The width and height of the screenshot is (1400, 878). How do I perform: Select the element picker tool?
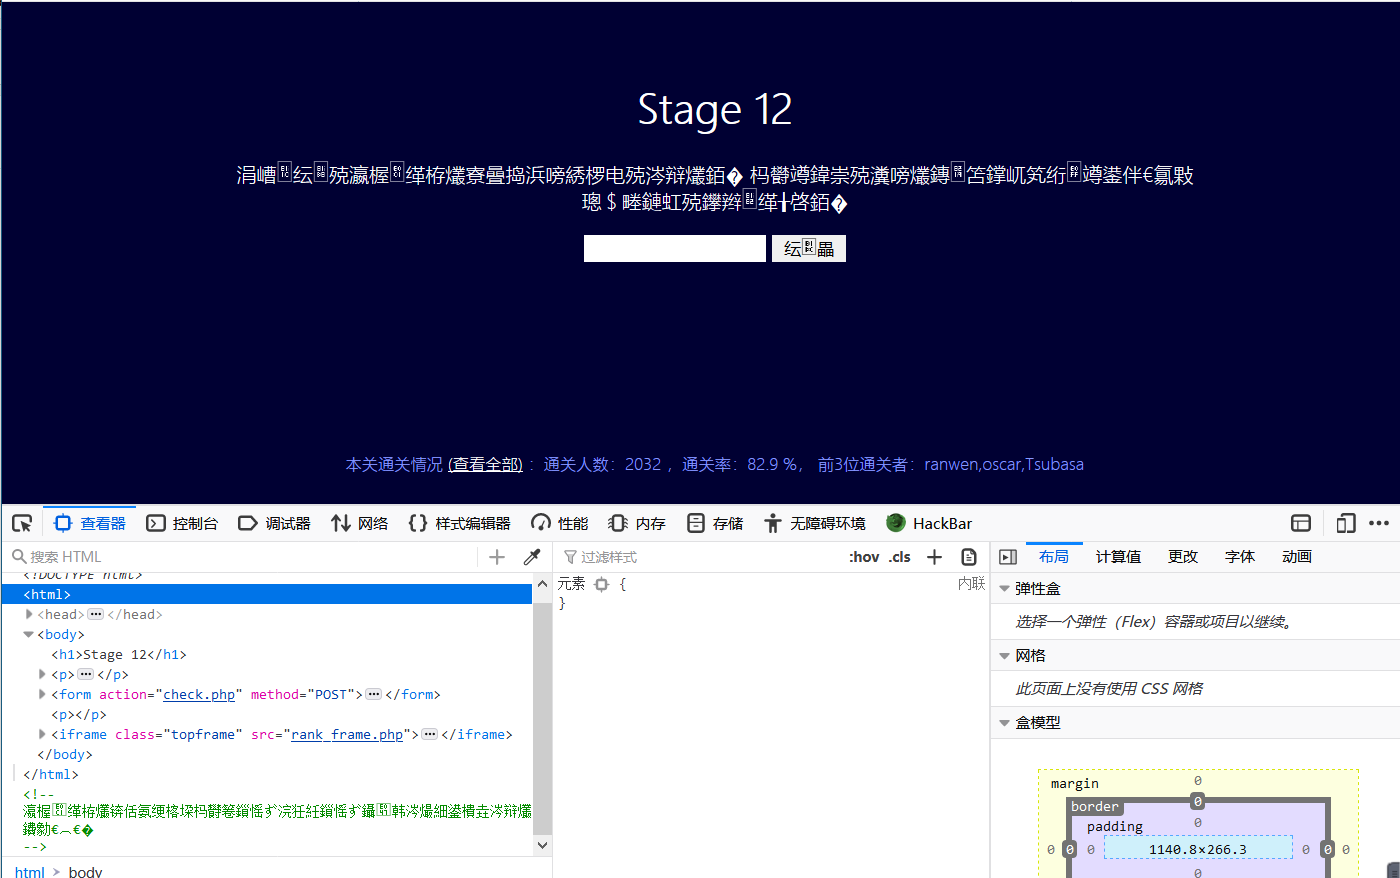pos(22,522)
